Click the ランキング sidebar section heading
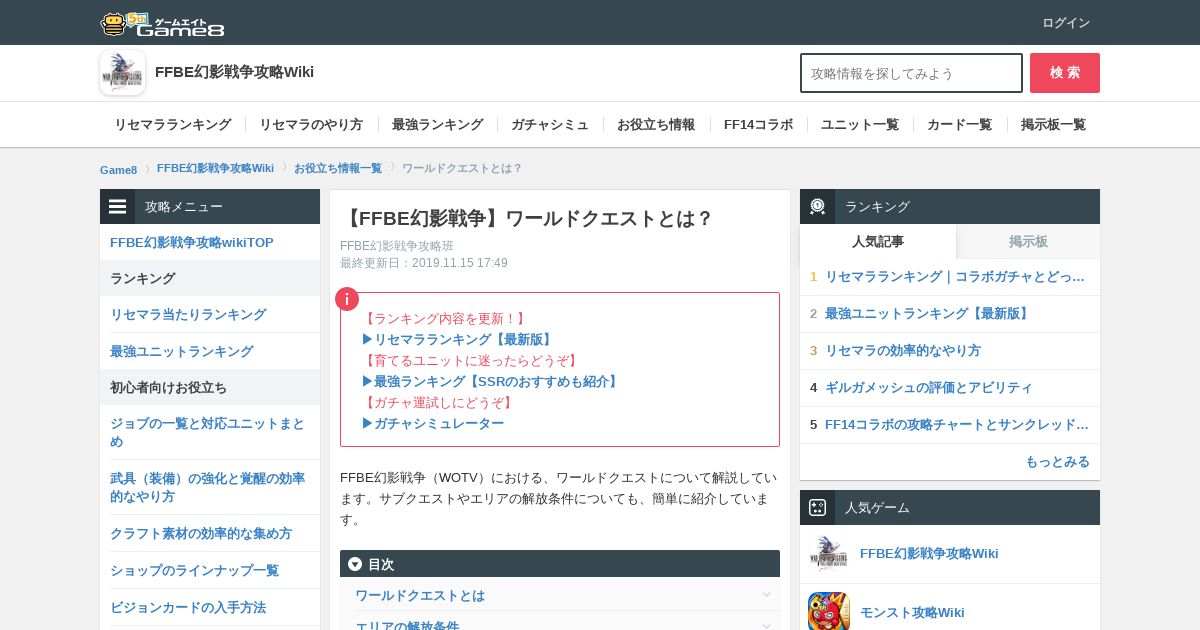The image size is (1200, 630). coord(210,278)
